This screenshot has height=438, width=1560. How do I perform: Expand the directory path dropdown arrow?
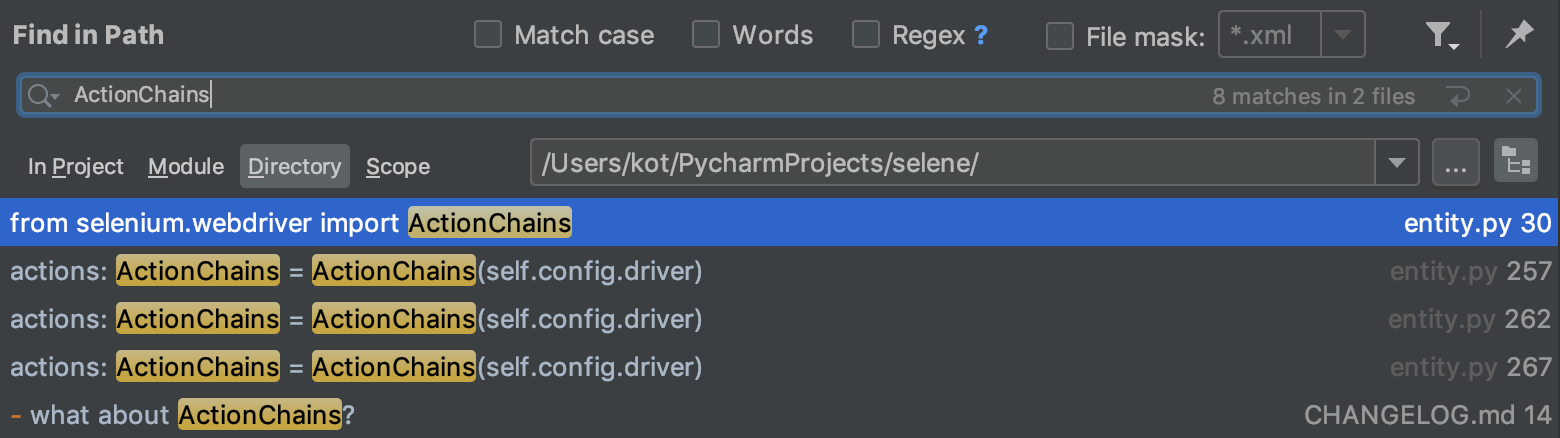coord(1397,163)
